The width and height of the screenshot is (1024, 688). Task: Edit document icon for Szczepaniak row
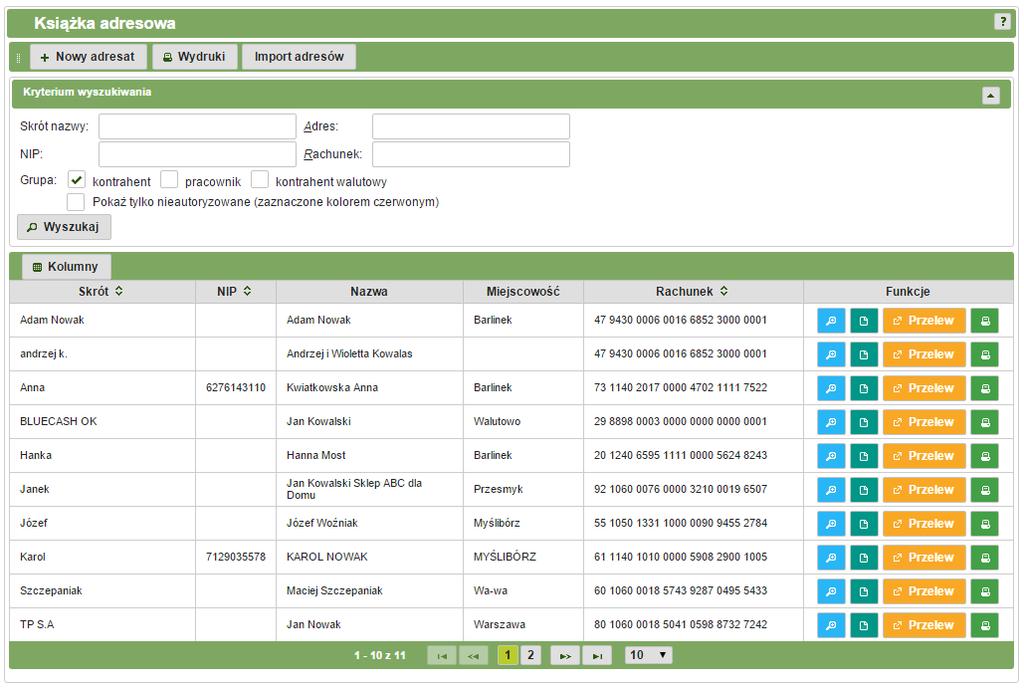point(863,592)
